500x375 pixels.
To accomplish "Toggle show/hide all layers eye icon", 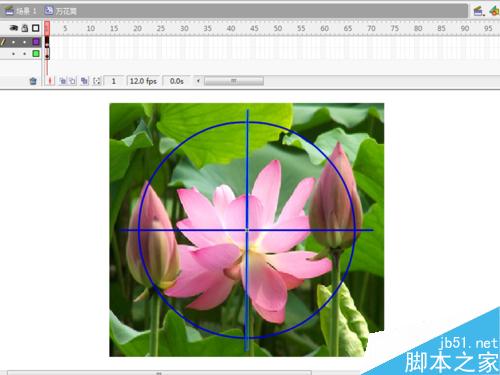I will pos(14,28).
